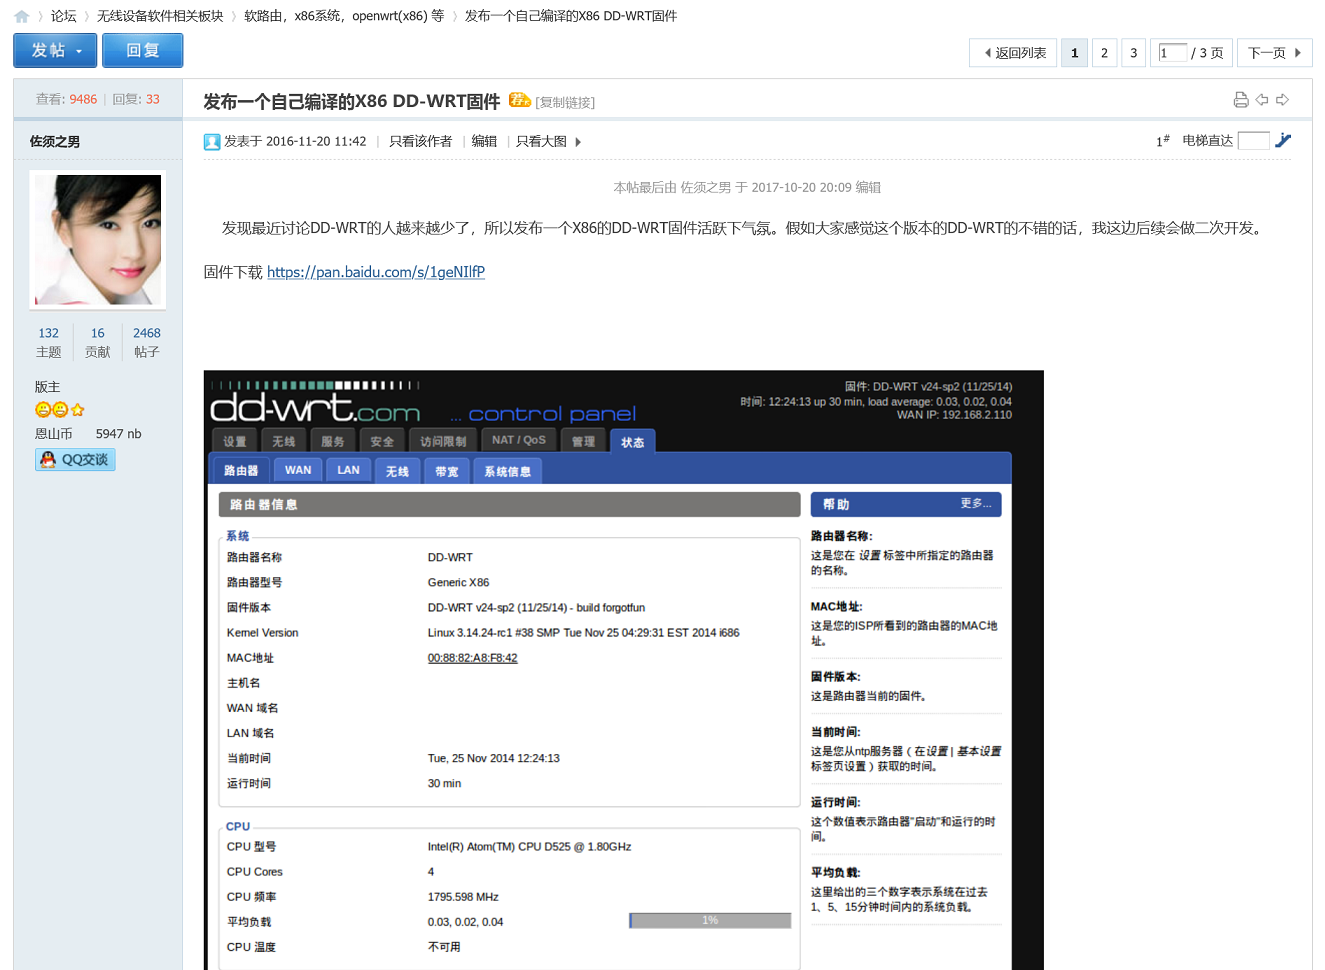Open 无线设备软件相关板块 breadcrumb link
This screenshot has height=970, width=1325.
pyautogui.click(x=160, y=16)
